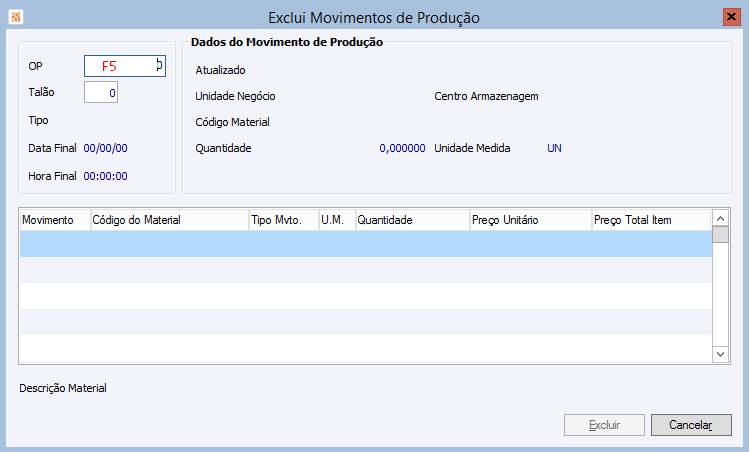The image size is (749, 452).
Task: Close the Exclui Movimentos de Produção window
Action: click(731, 17)
